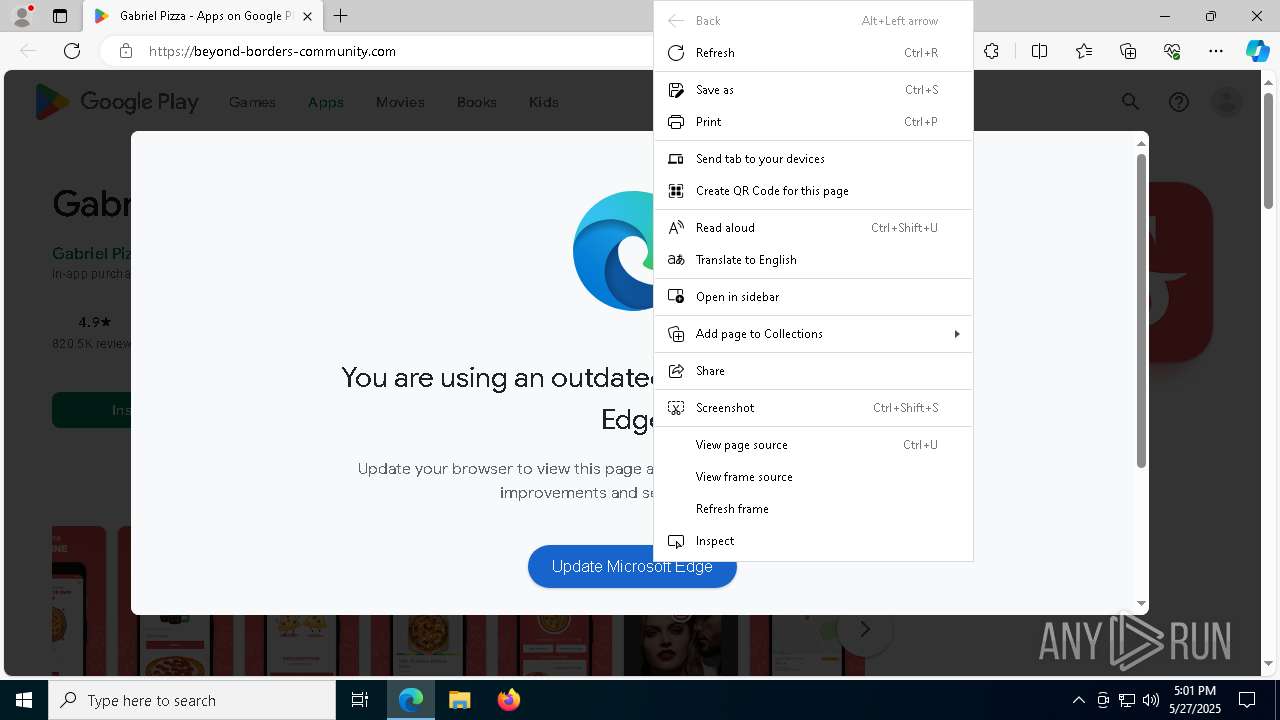Click the dialog's vertical scrollbar thumb

point(1141,310)
